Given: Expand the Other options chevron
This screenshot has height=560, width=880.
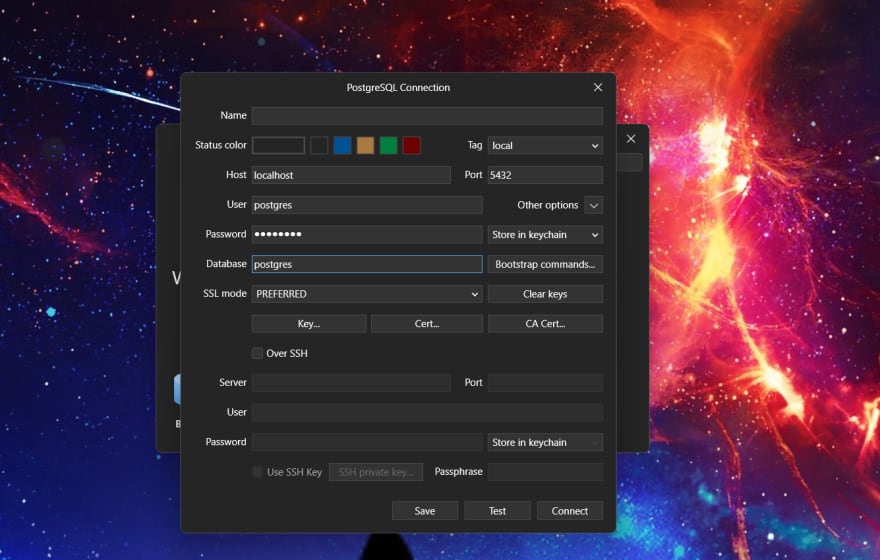Looking at the screenshot, I should click(x=593, y=205).
